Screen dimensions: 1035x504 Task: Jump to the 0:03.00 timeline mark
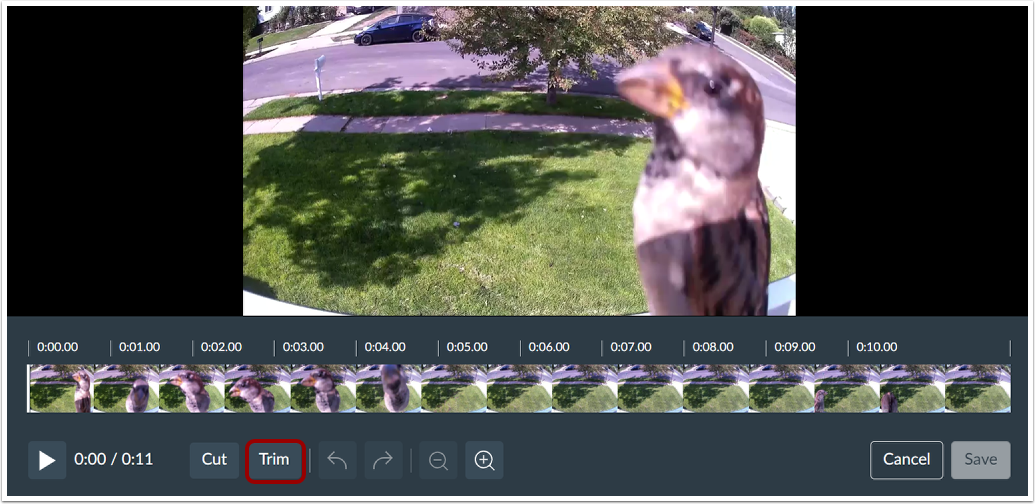tap(303, 347)
